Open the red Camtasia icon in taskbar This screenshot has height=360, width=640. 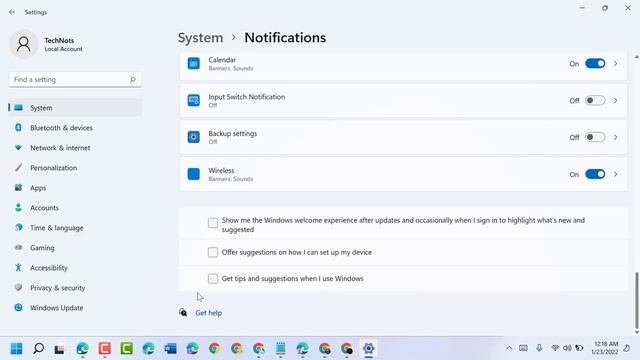pos(104,349)
